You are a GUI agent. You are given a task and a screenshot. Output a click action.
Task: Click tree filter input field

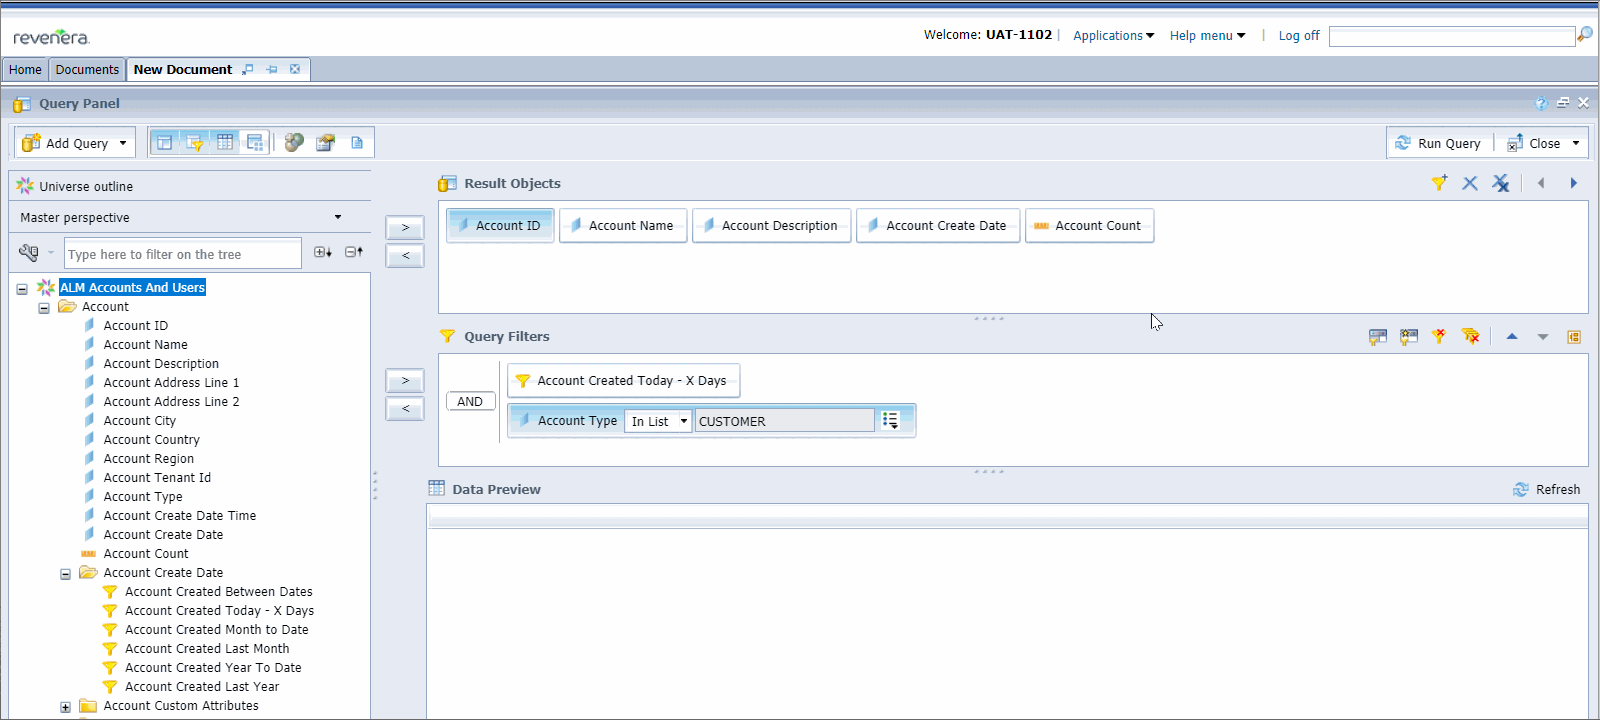pos(183,254)
